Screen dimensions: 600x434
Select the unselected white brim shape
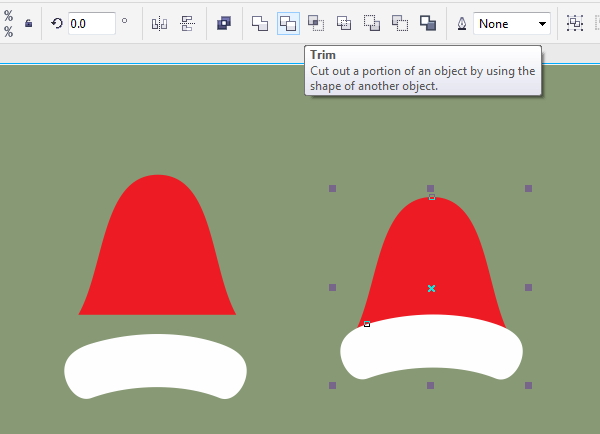pyautogui.click(x=155, y=358)
